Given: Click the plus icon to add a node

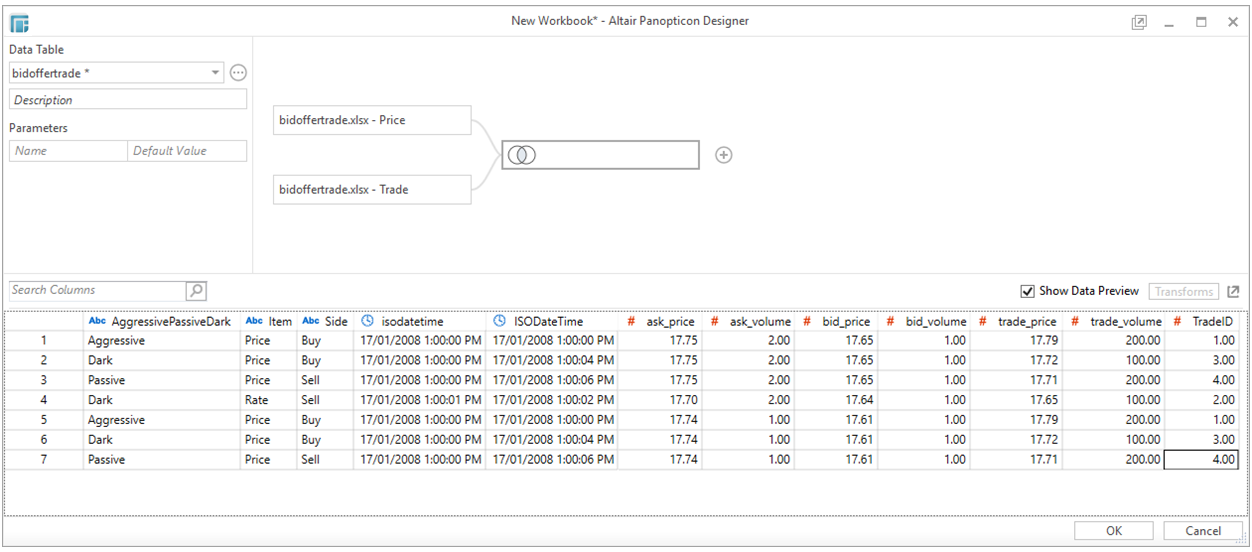Looking at the screenshot, I should (x=724, y=155).
